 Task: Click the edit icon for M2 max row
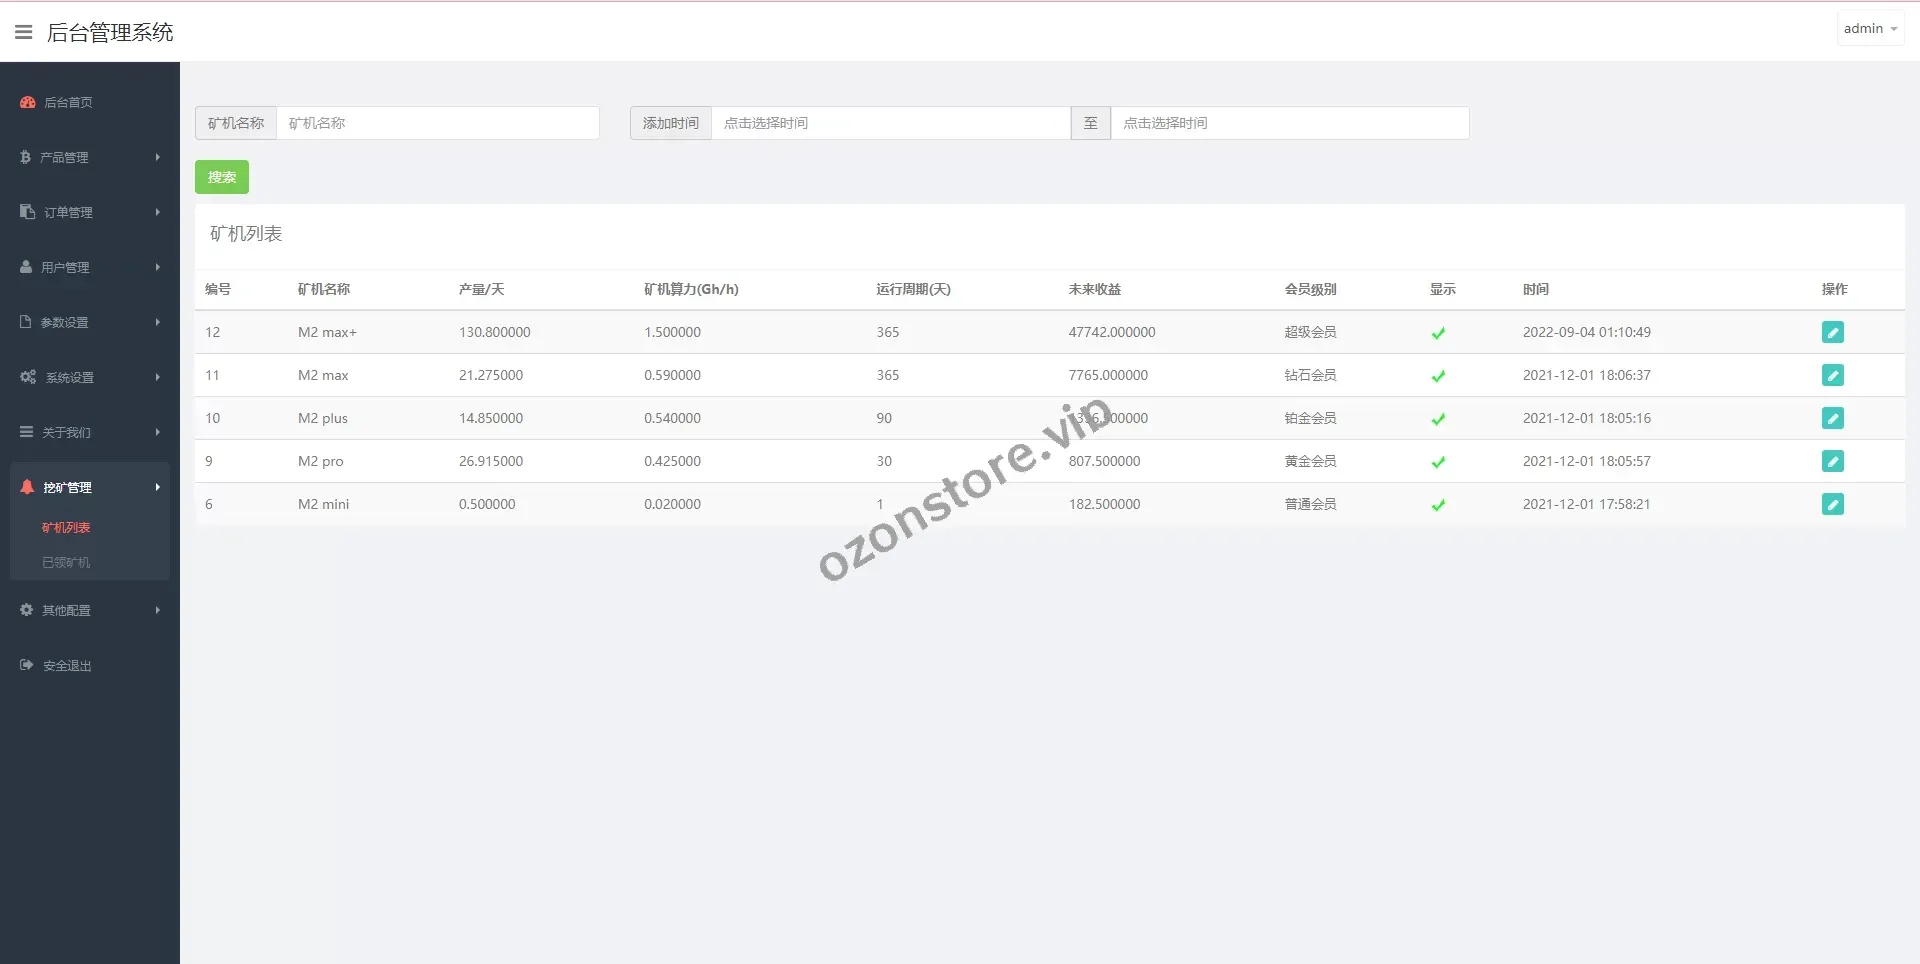pos(1832,375)
